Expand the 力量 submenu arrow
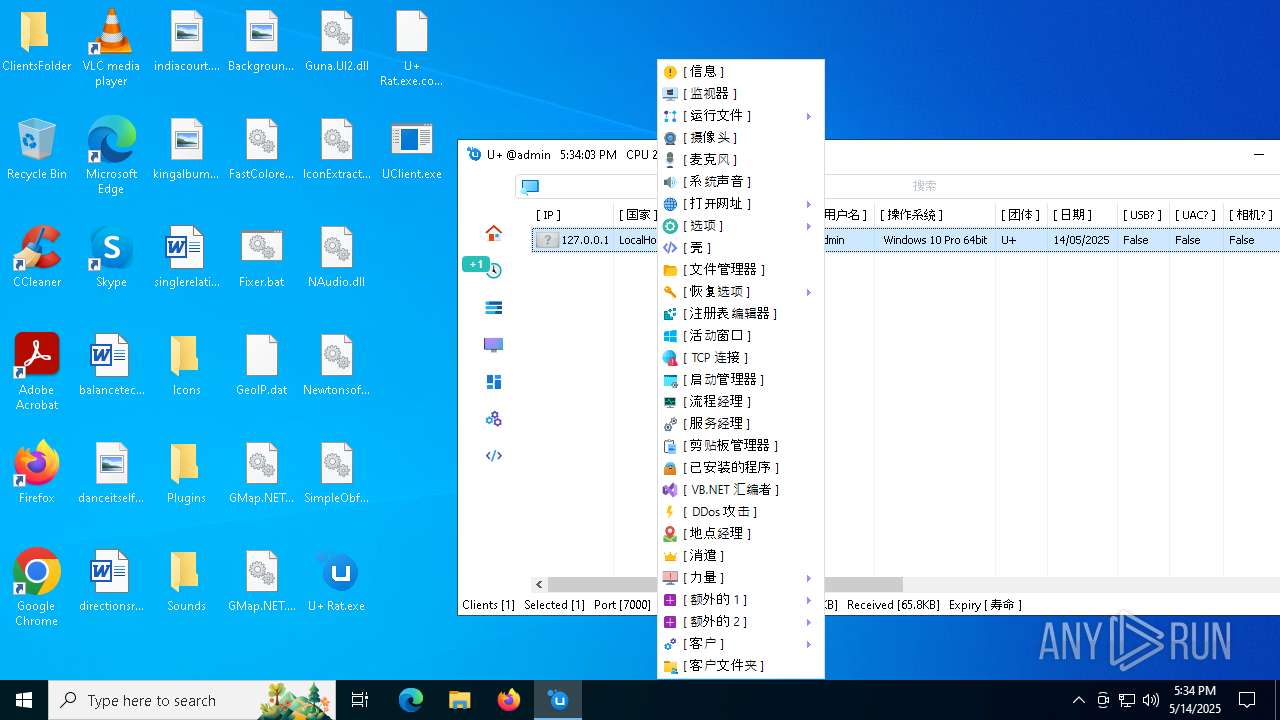The image size is (1280, 720). (x=808, y=578)
